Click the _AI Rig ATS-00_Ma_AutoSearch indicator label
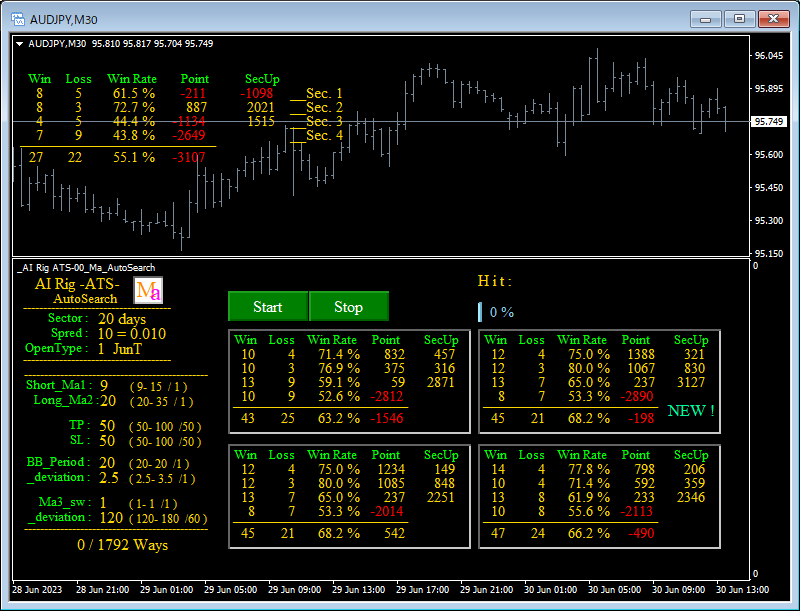800x611 pixels. pyautogui.click(x=86, y=268)
